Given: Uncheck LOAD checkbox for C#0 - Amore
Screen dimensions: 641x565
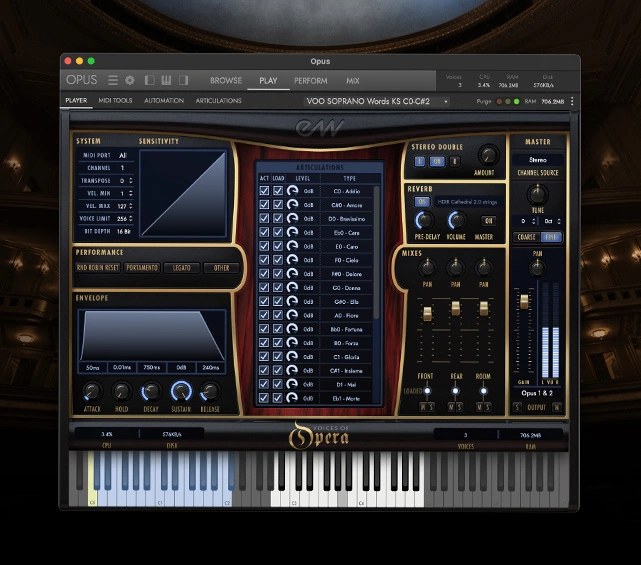Looking at the screenshot, I should tap(278, 204).
